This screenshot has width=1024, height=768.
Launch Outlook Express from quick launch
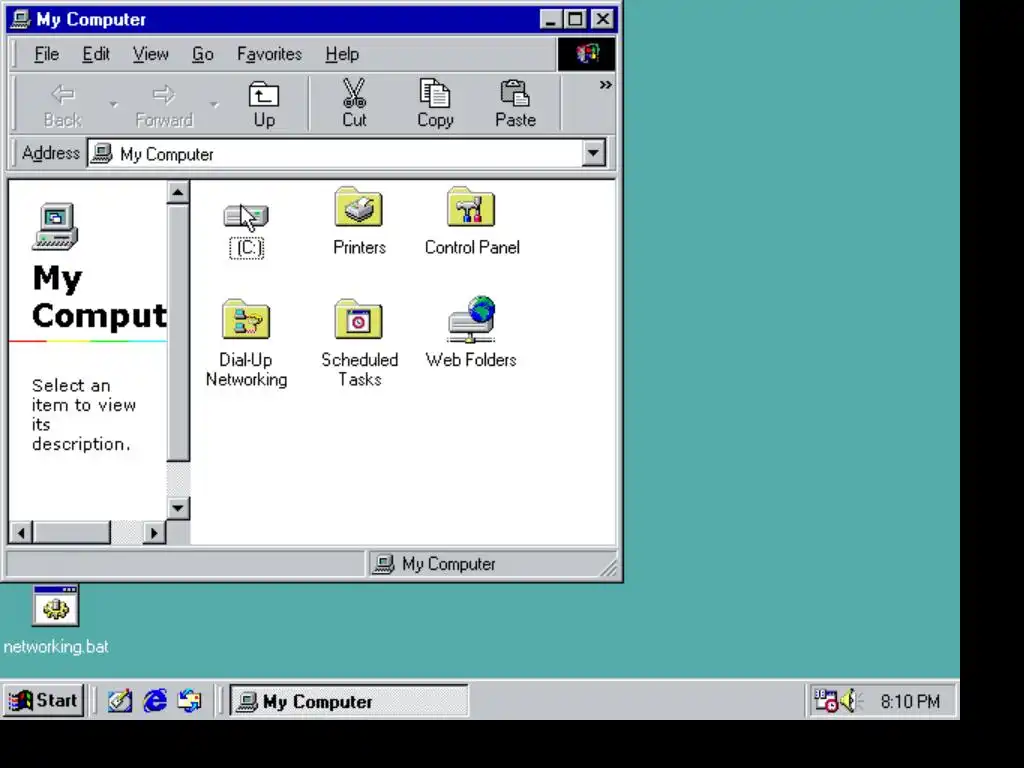click(190, 701)
